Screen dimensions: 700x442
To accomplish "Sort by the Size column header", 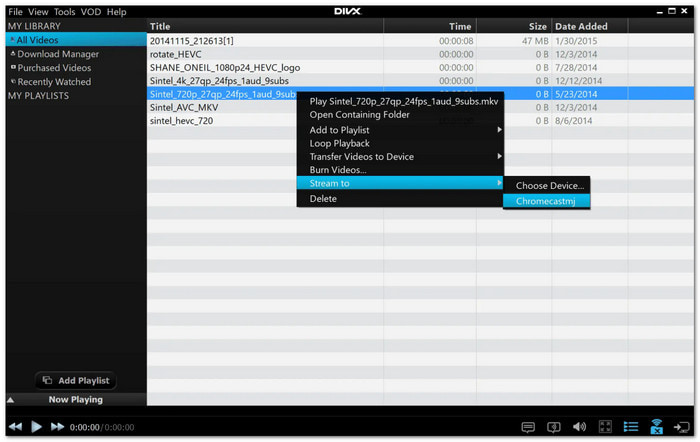I will tap(514, 26).
